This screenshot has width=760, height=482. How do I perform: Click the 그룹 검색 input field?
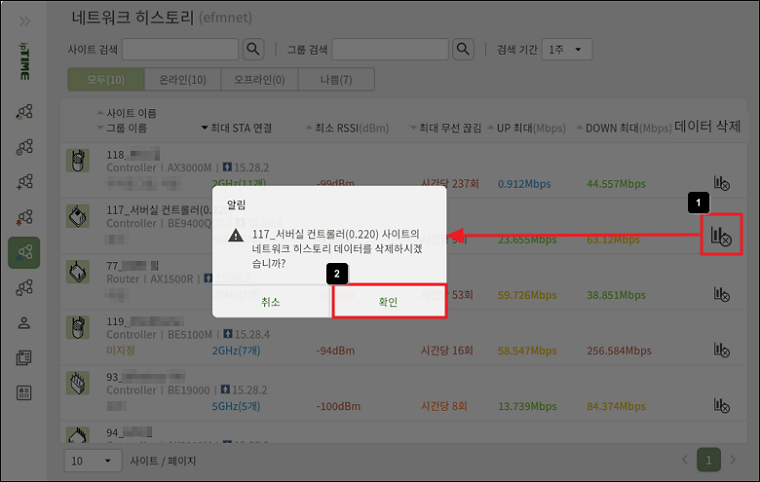(x=391, y=49)
